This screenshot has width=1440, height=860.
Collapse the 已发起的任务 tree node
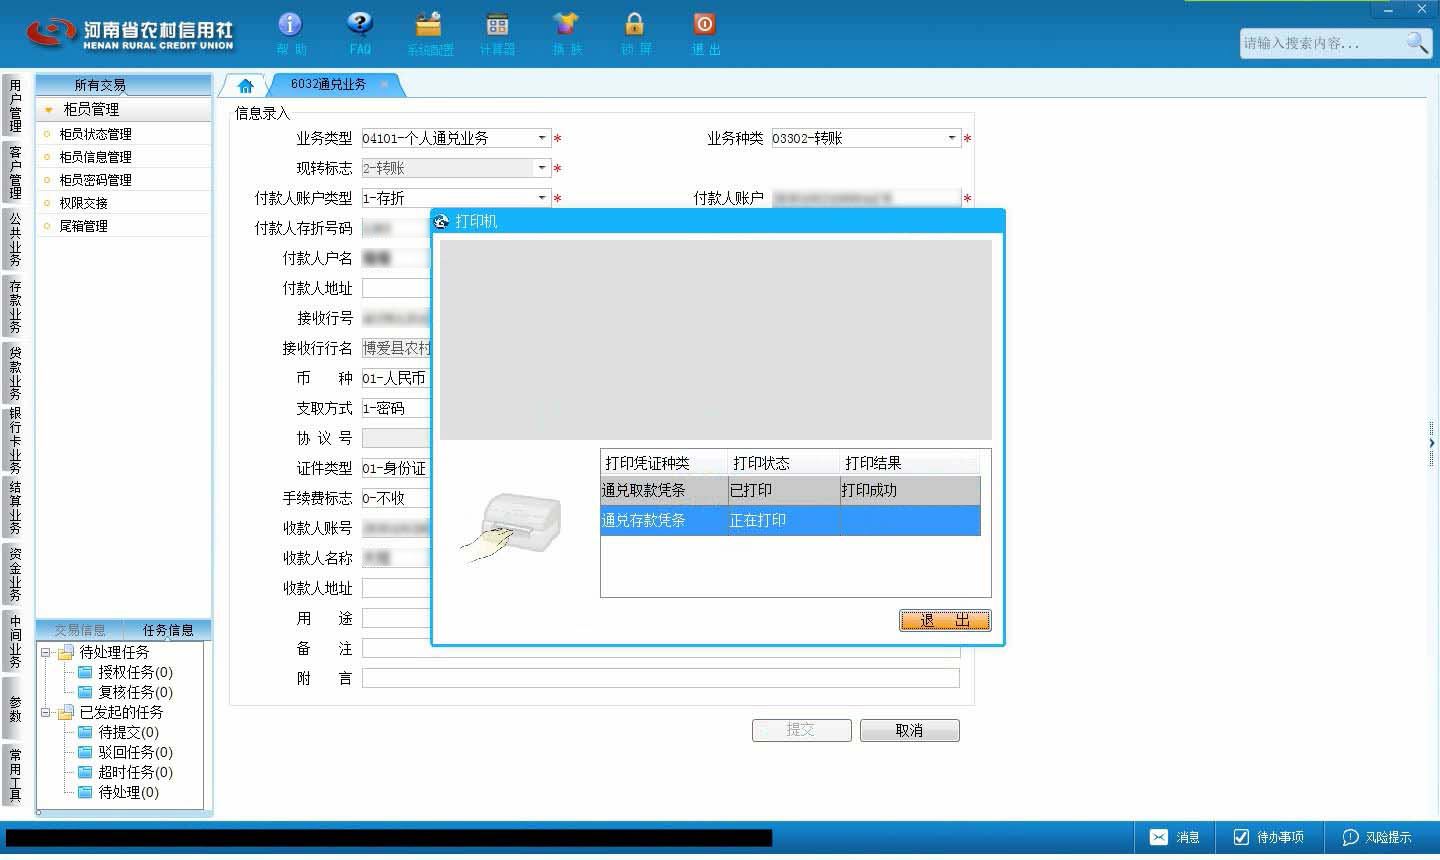pos(45,712)
